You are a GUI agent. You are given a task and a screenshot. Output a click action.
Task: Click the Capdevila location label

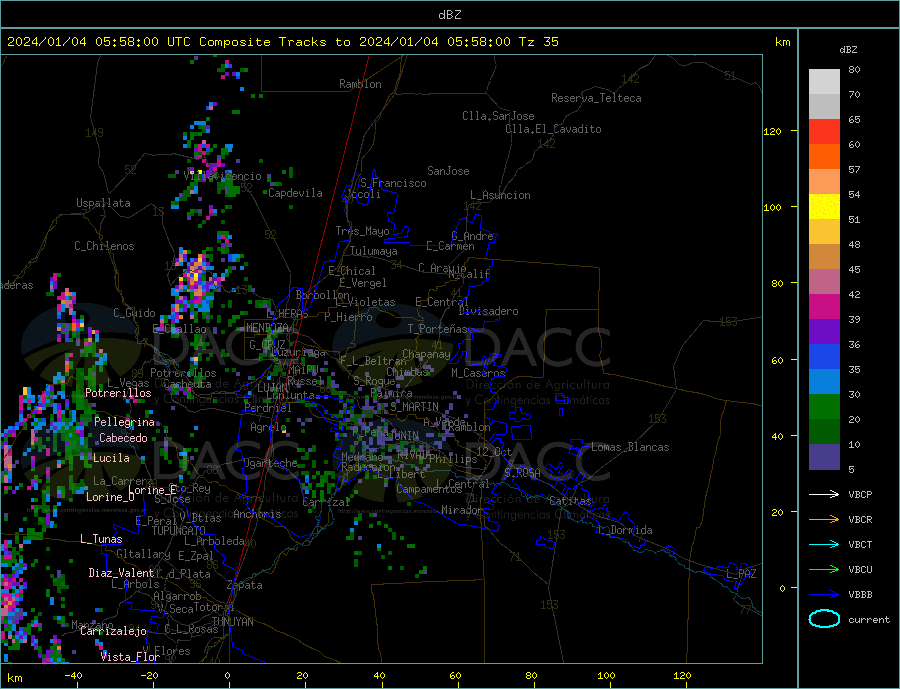coord(295,193)
